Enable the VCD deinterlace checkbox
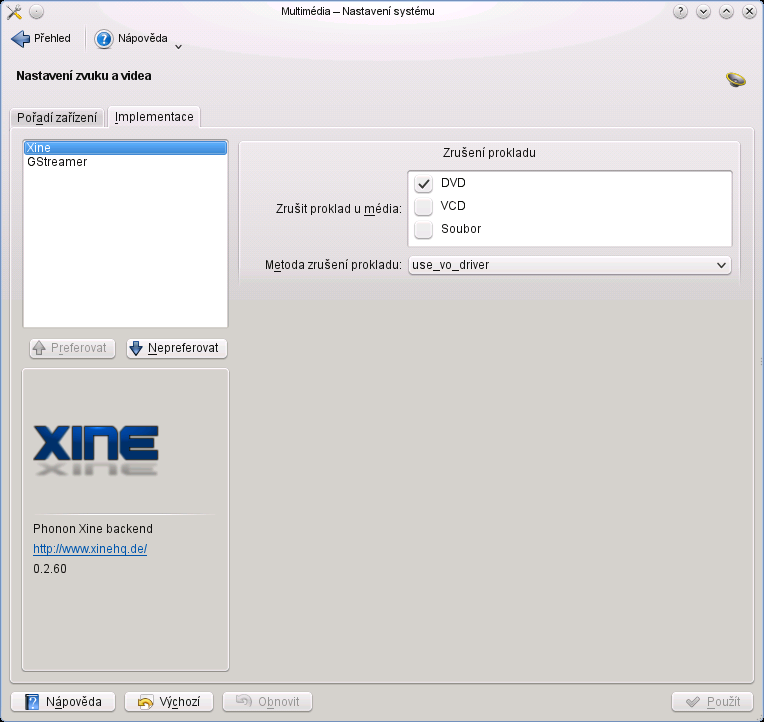Viewport: 764px width, 722px height. (423, 207)
